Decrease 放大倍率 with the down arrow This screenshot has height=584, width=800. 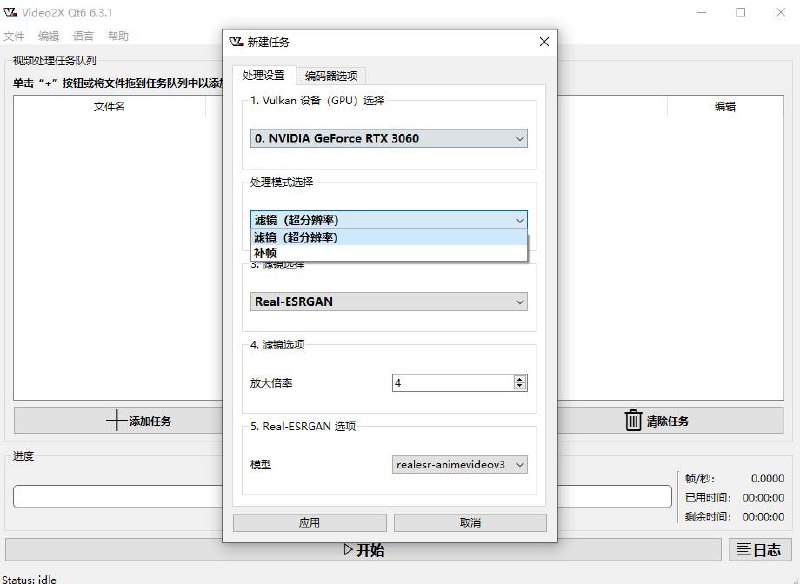[520, 386]
